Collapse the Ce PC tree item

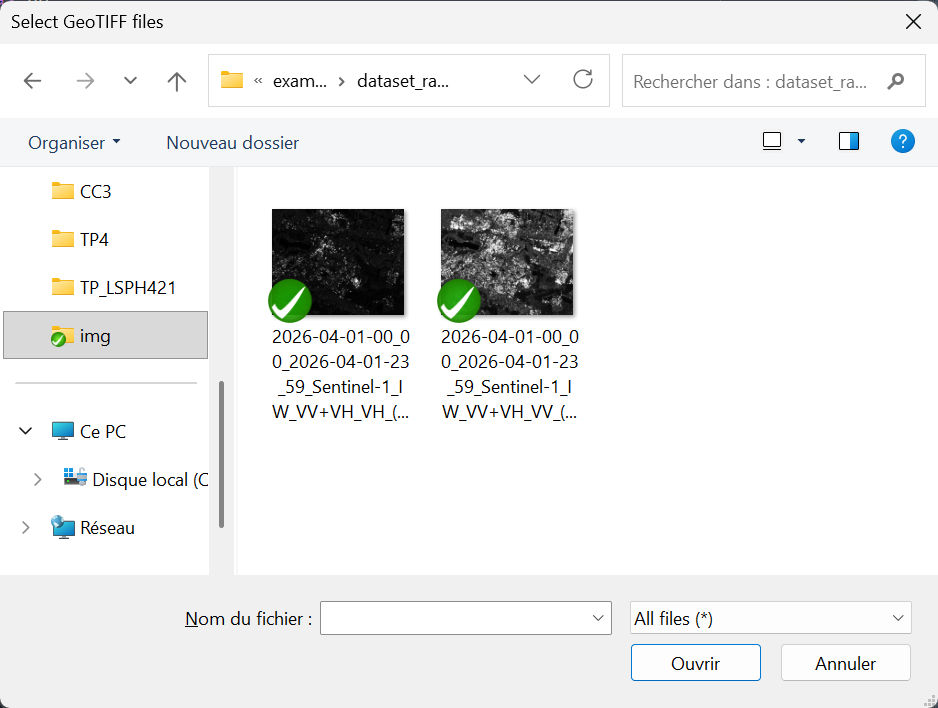point(24,431)
